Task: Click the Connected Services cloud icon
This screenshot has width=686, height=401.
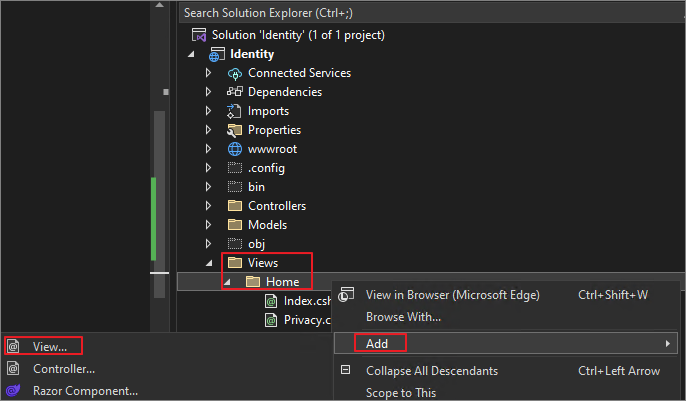Action: click(x=234, y=73)
